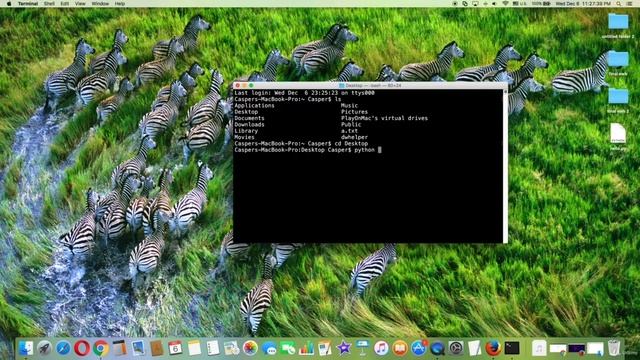Open the Trash in the dock

(x=613, y=348)
